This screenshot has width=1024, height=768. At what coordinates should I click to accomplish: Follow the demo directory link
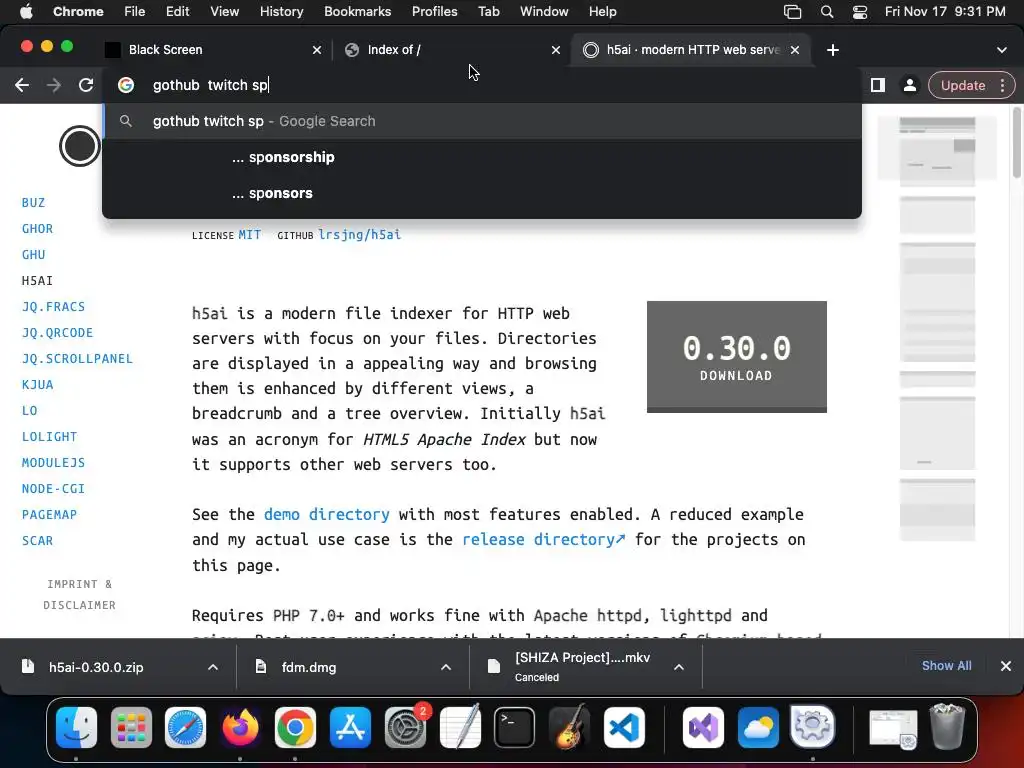327,515
